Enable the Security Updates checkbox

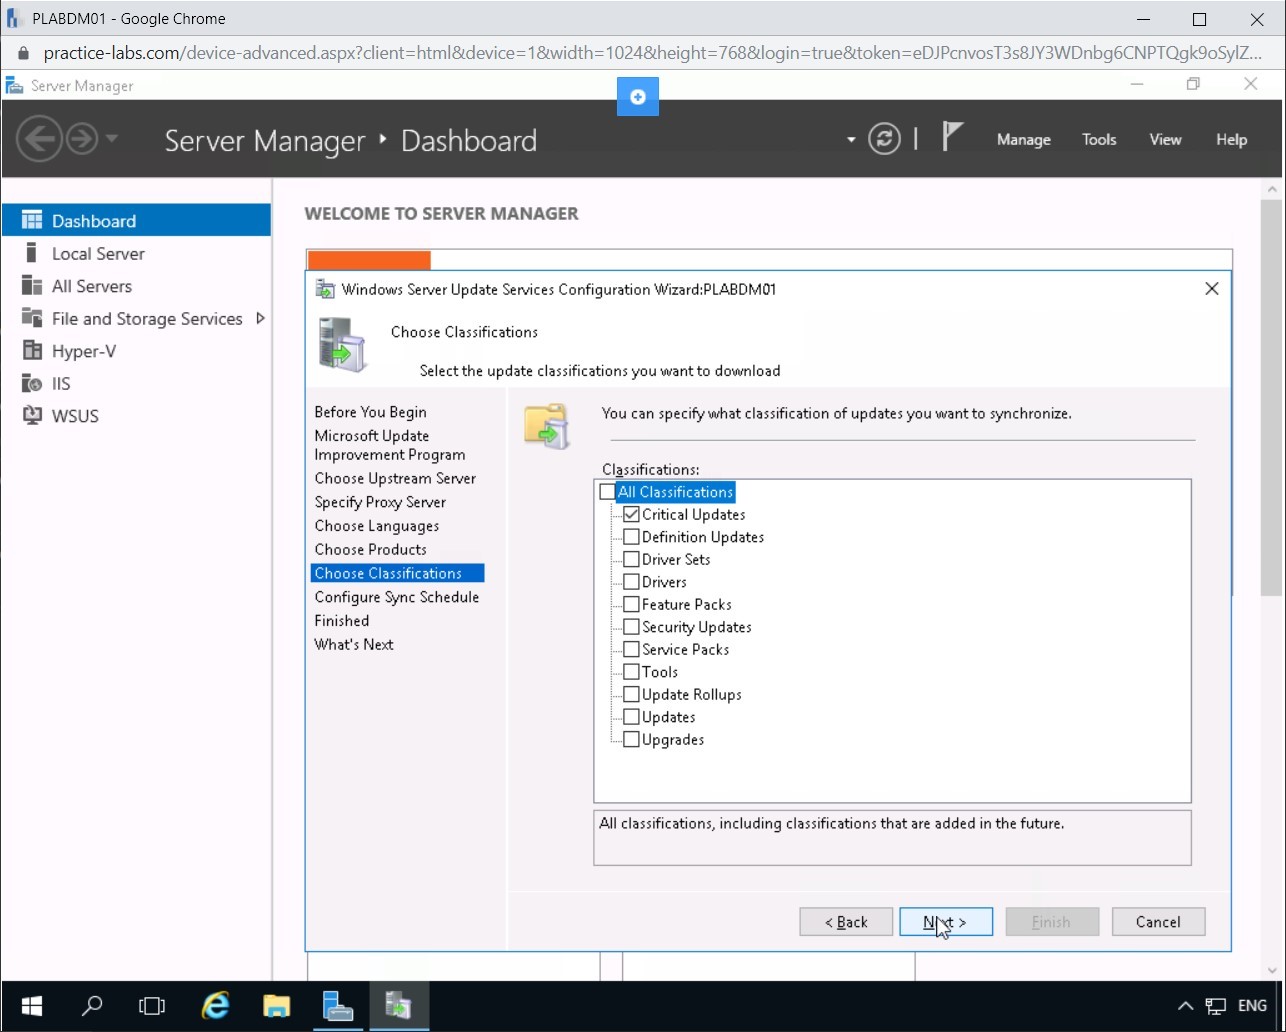631,627
